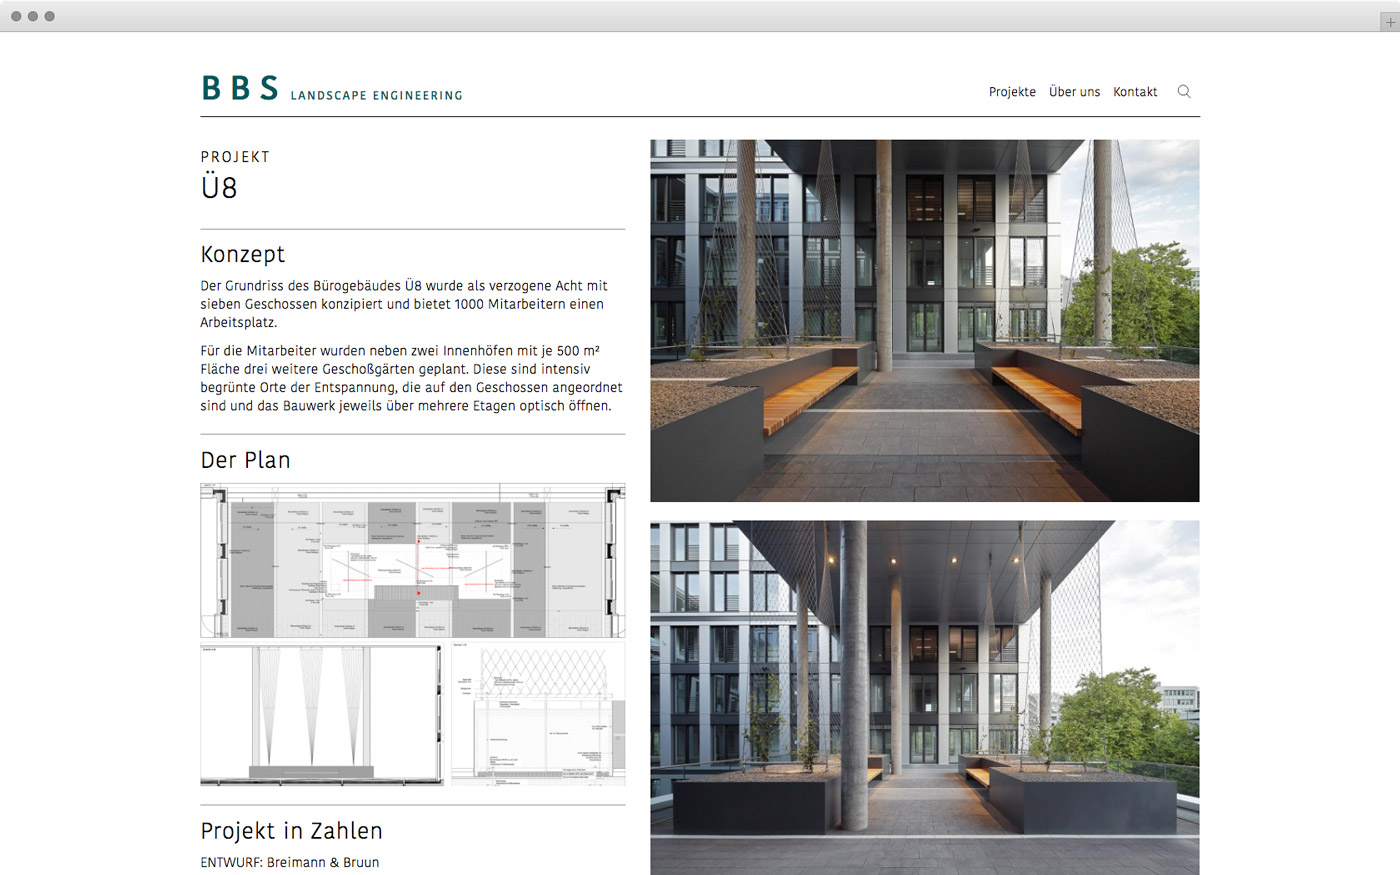The image size is (1400, 875).
Task: Click the Entwurf: Breimann & Bruun line
Action: (290, 862)
